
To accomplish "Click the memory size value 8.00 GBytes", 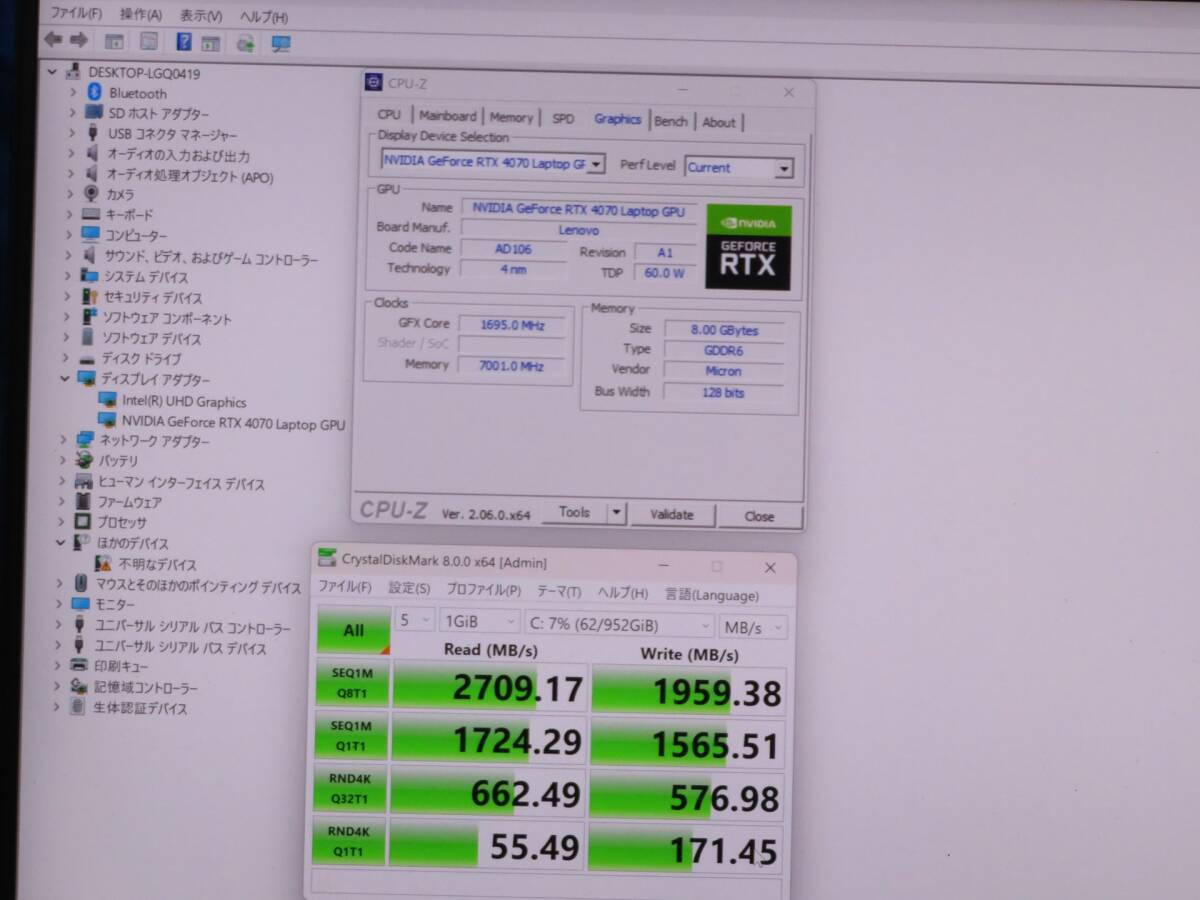I will coord(724,330).
